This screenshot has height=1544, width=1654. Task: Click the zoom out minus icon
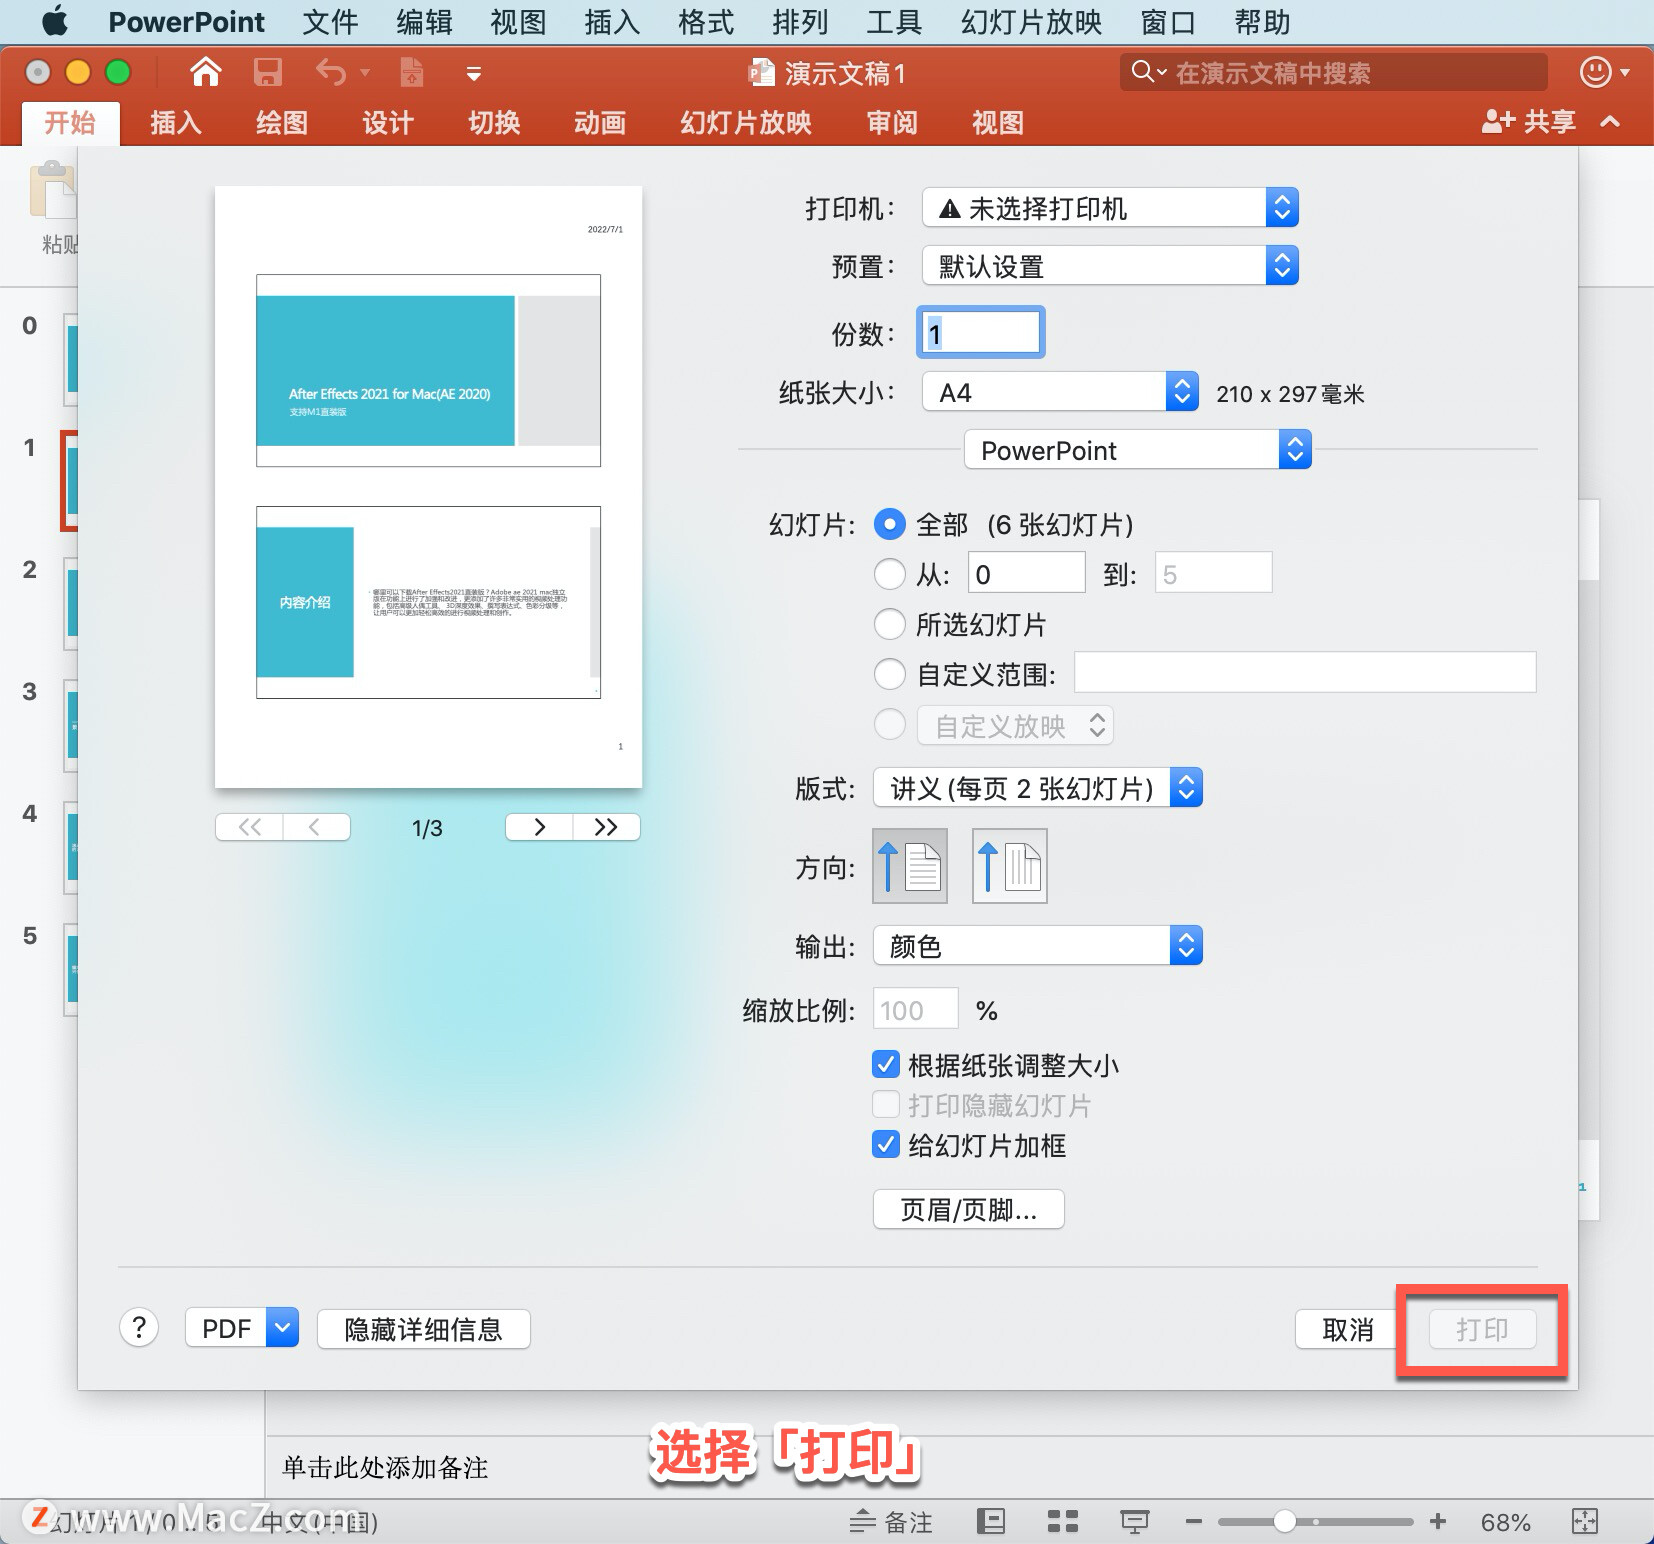1193,1522
